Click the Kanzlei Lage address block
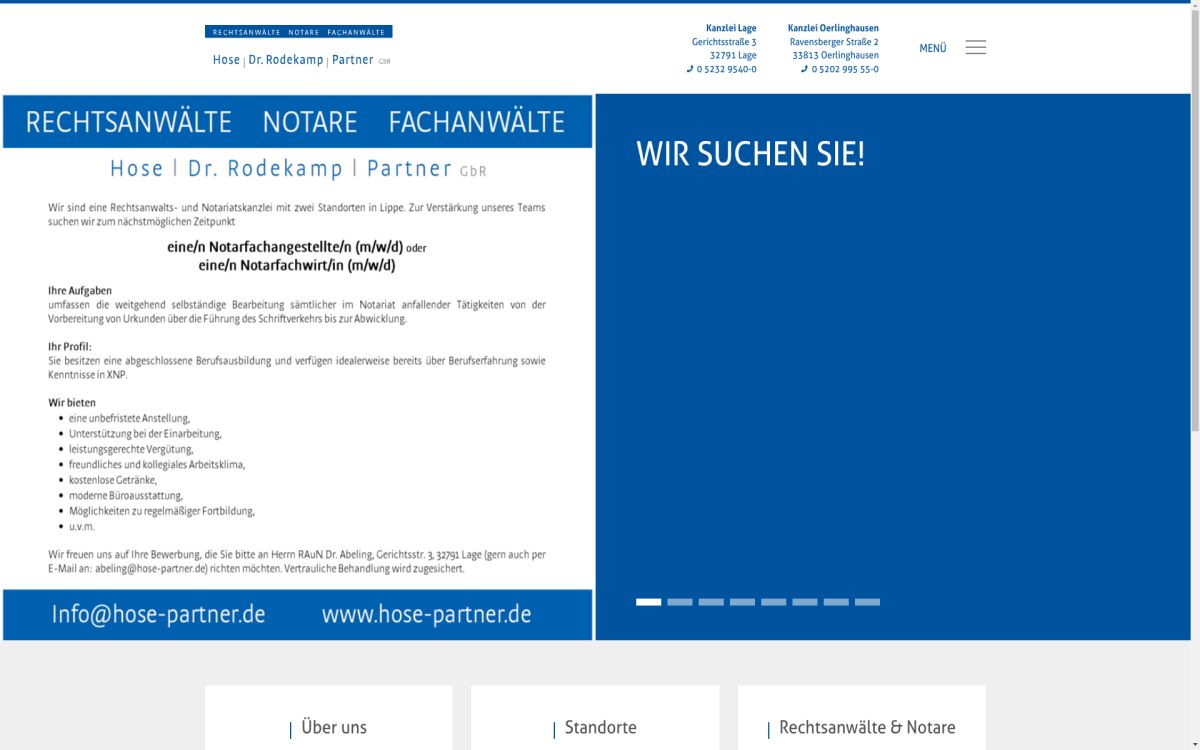Viewport: 1200px width, 750px height. tap(731, 41)
